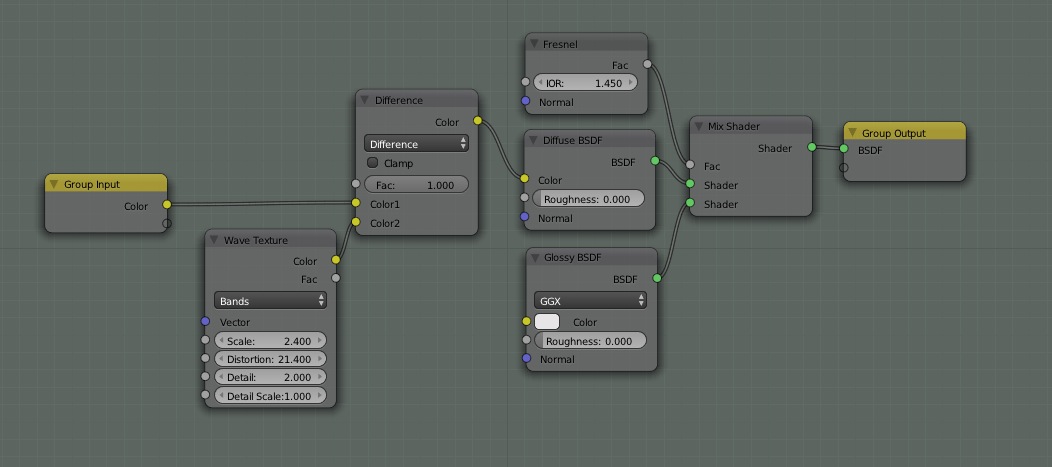Viewport: 1052px width, 467px height.
Task: Click the Group Input Color output socket
Action: [166, 205]
